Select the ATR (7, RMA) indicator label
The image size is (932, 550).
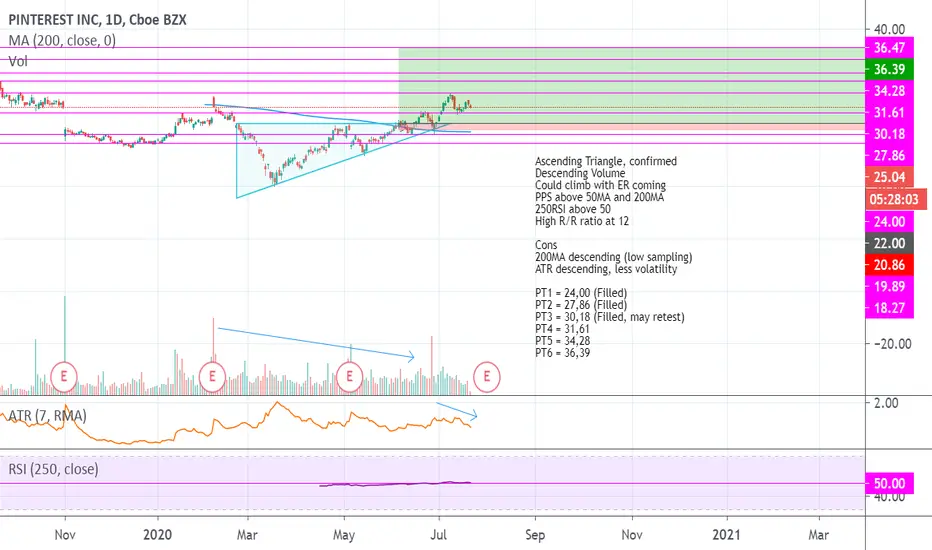click(48, 416)
